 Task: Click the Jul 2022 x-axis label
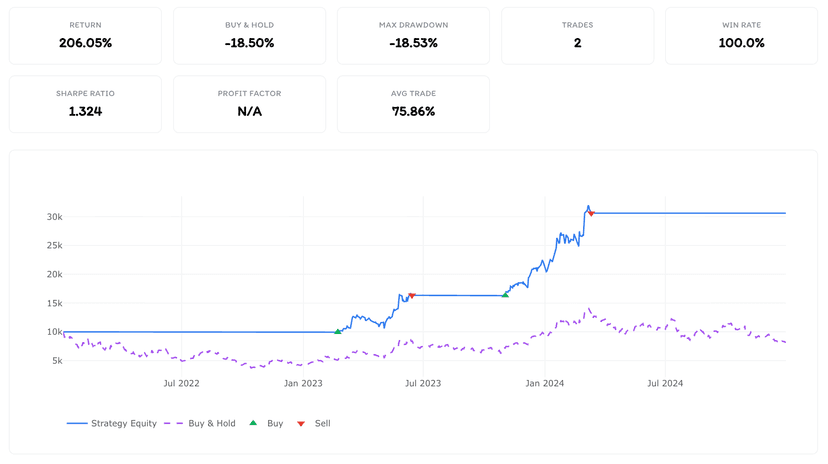point(181,383)
